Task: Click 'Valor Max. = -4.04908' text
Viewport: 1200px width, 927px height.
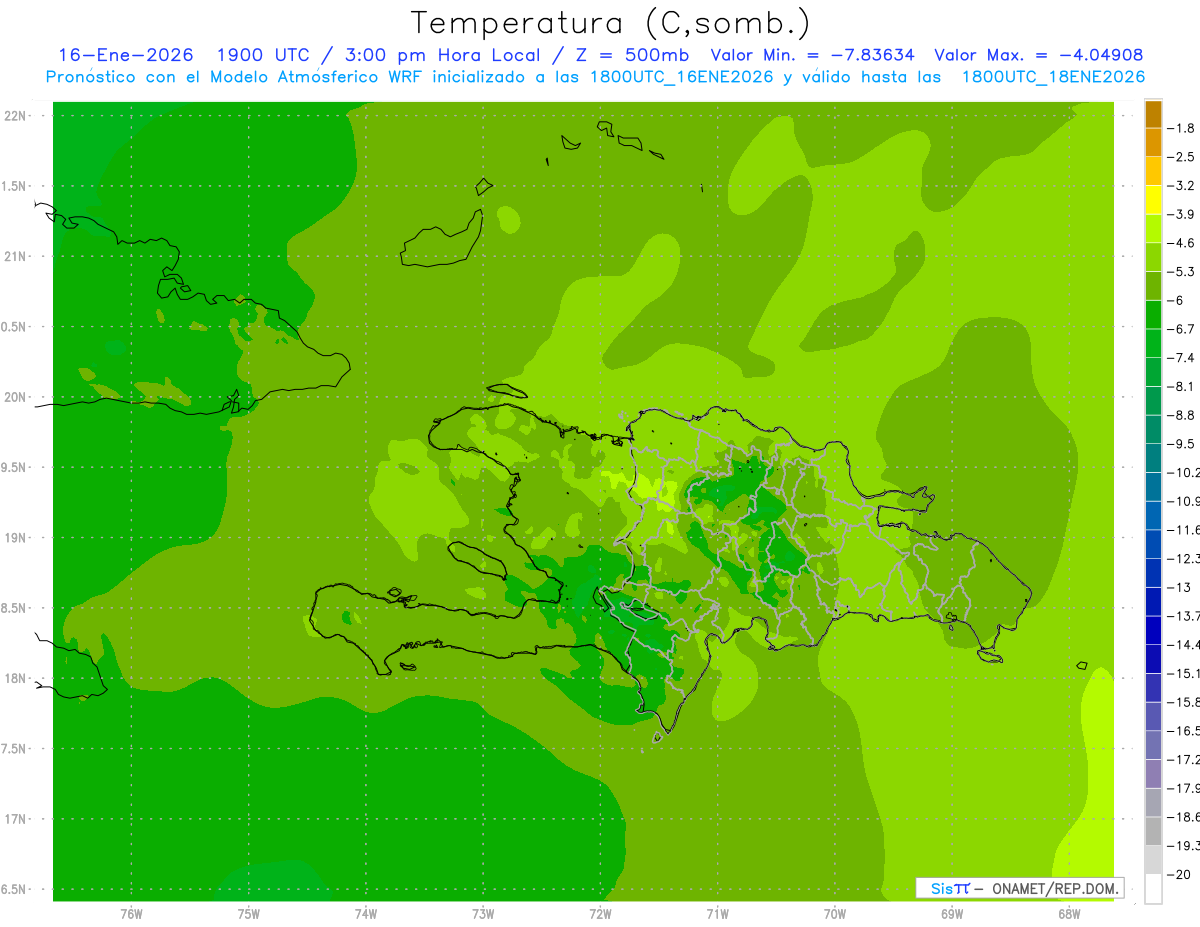Action: coord(1038,55)
